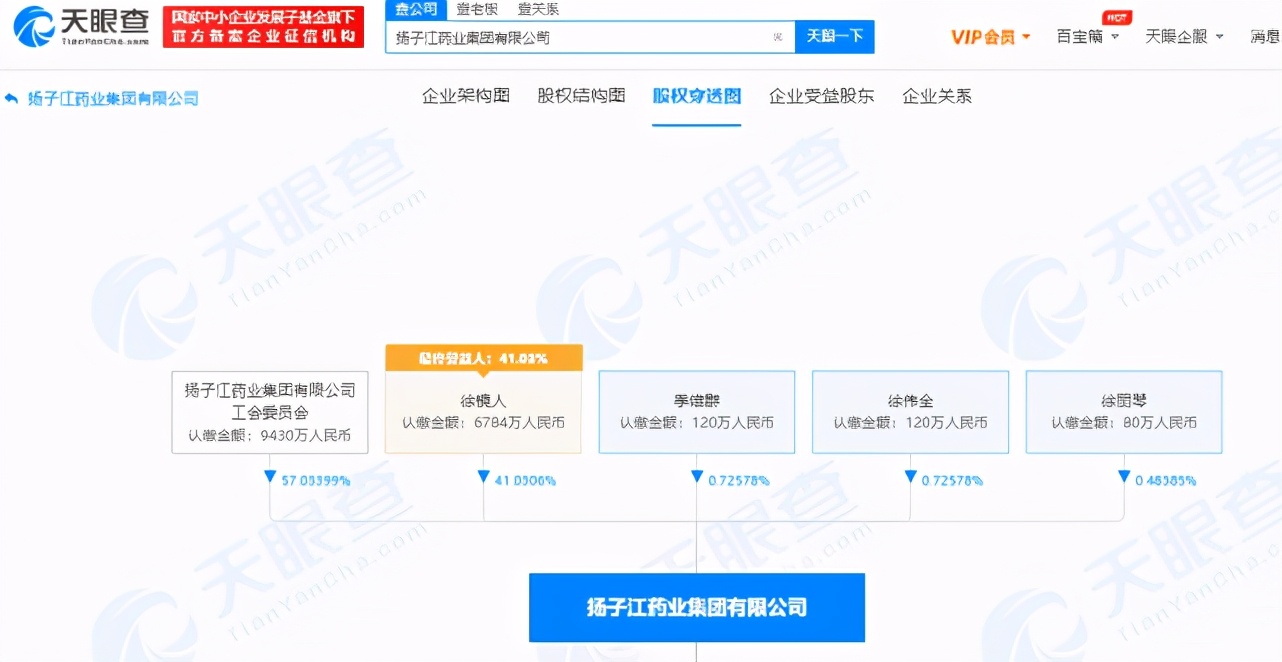Switch to the 股权结构图 tab
The image size is (1282, 662).
point(580,96)
